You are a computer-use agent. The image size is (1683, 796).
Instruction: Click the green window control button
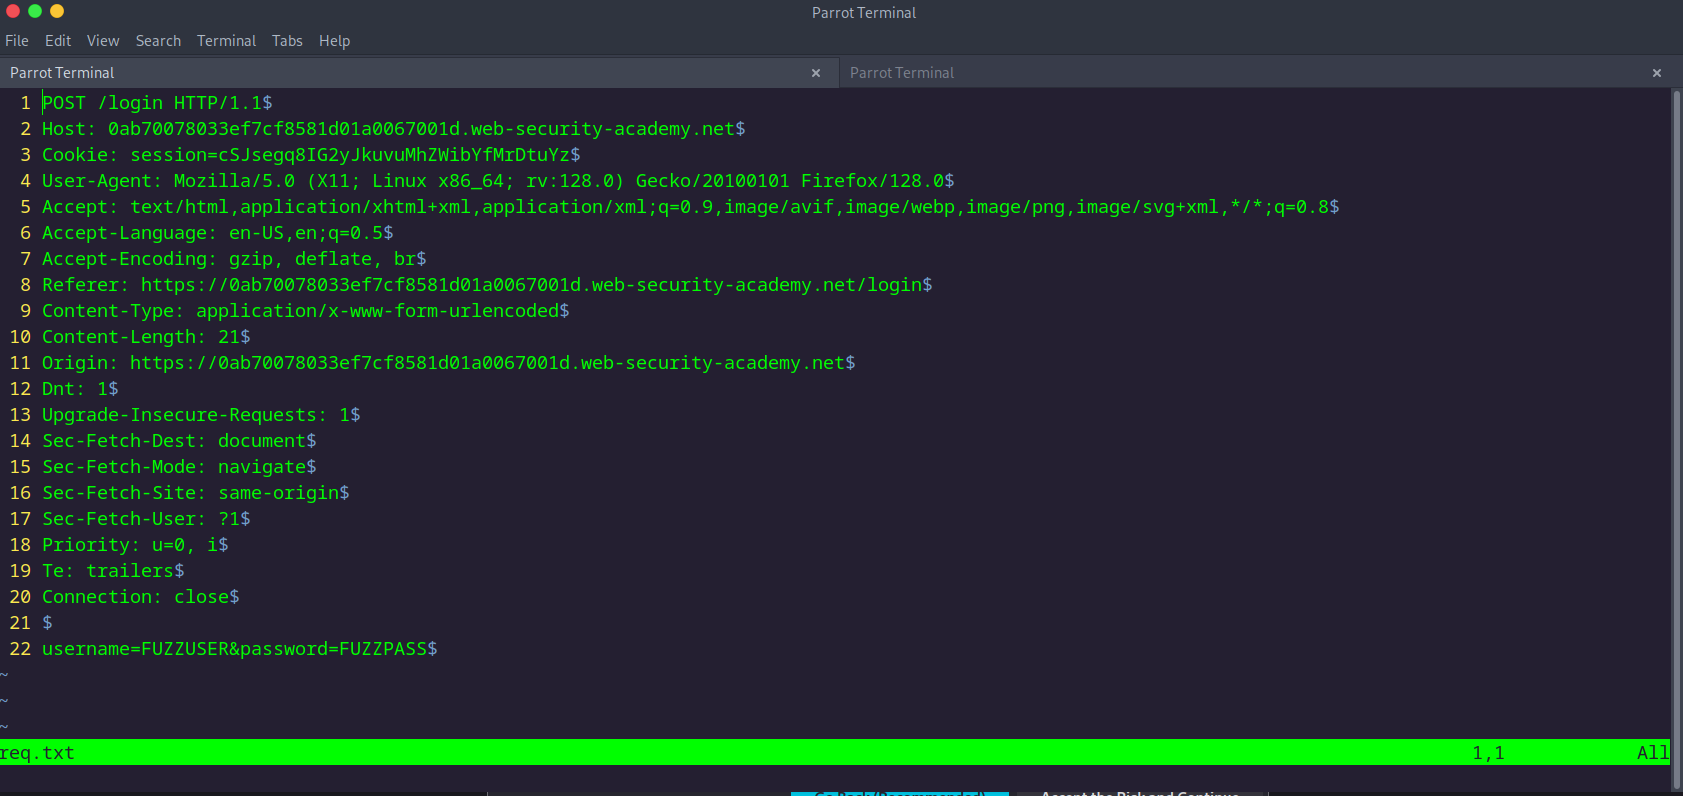35,11
